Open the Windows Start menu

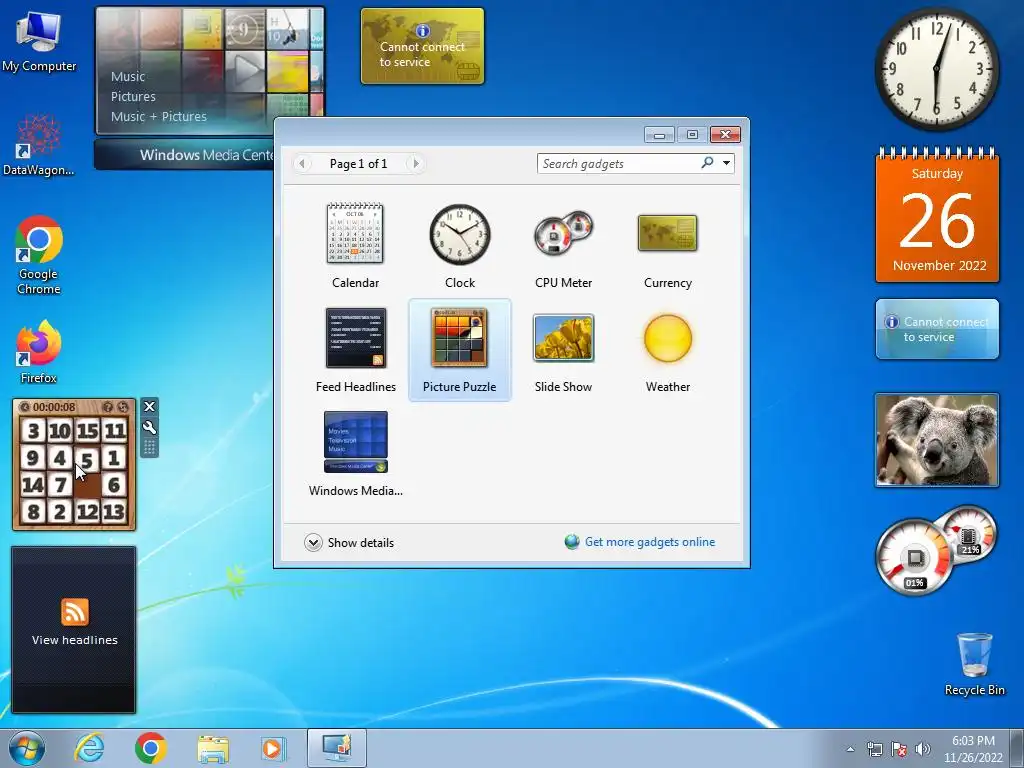tap(27, 748)
